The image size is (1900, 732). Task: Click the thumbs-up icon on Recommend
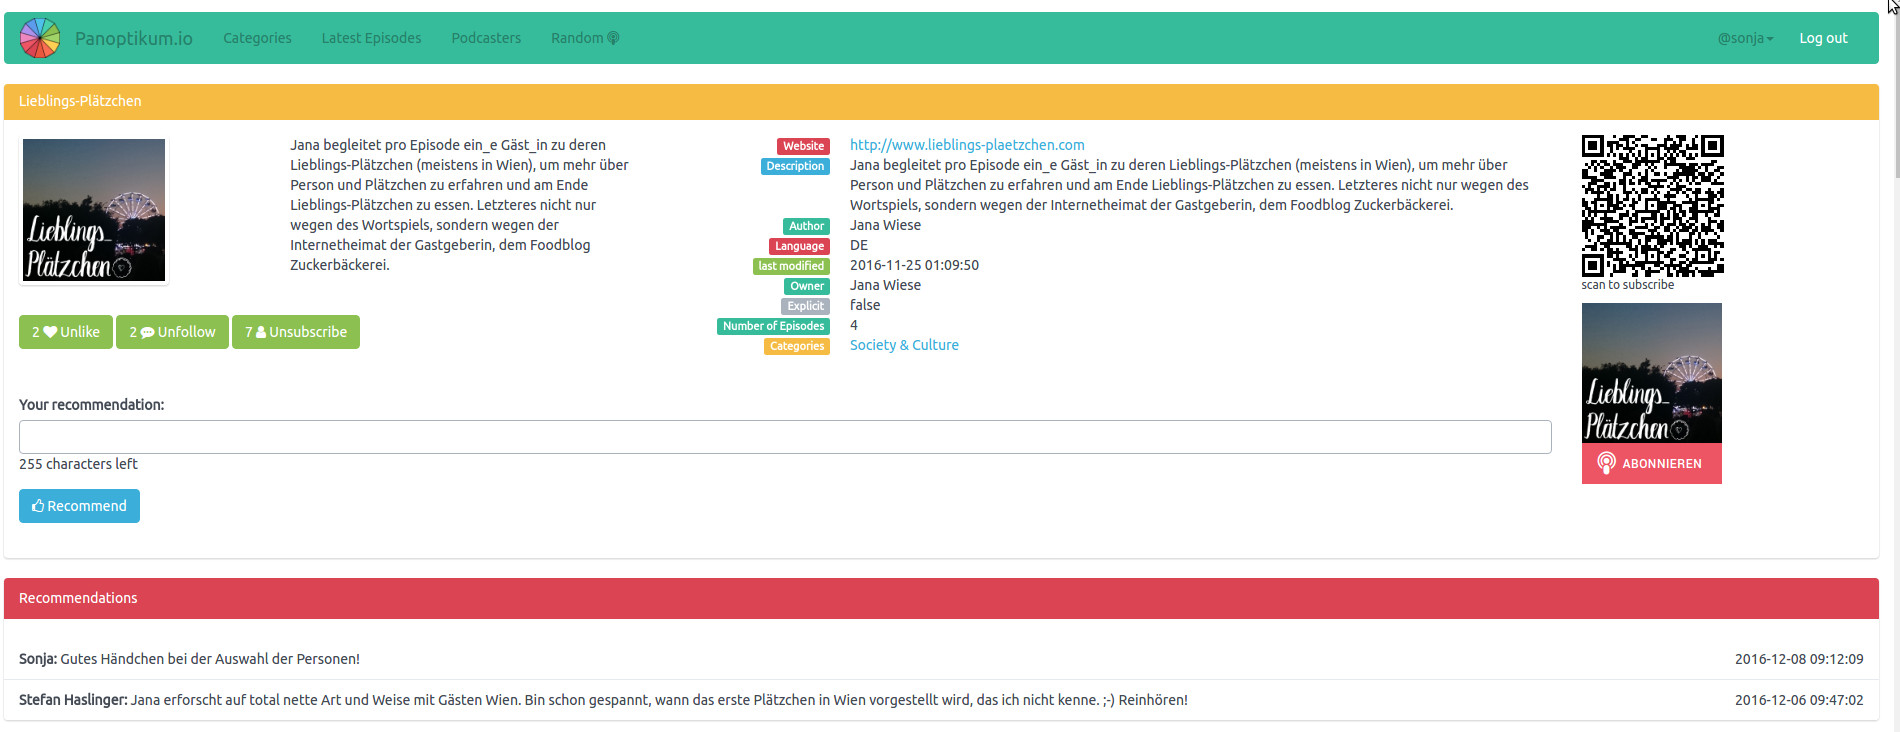38,506
